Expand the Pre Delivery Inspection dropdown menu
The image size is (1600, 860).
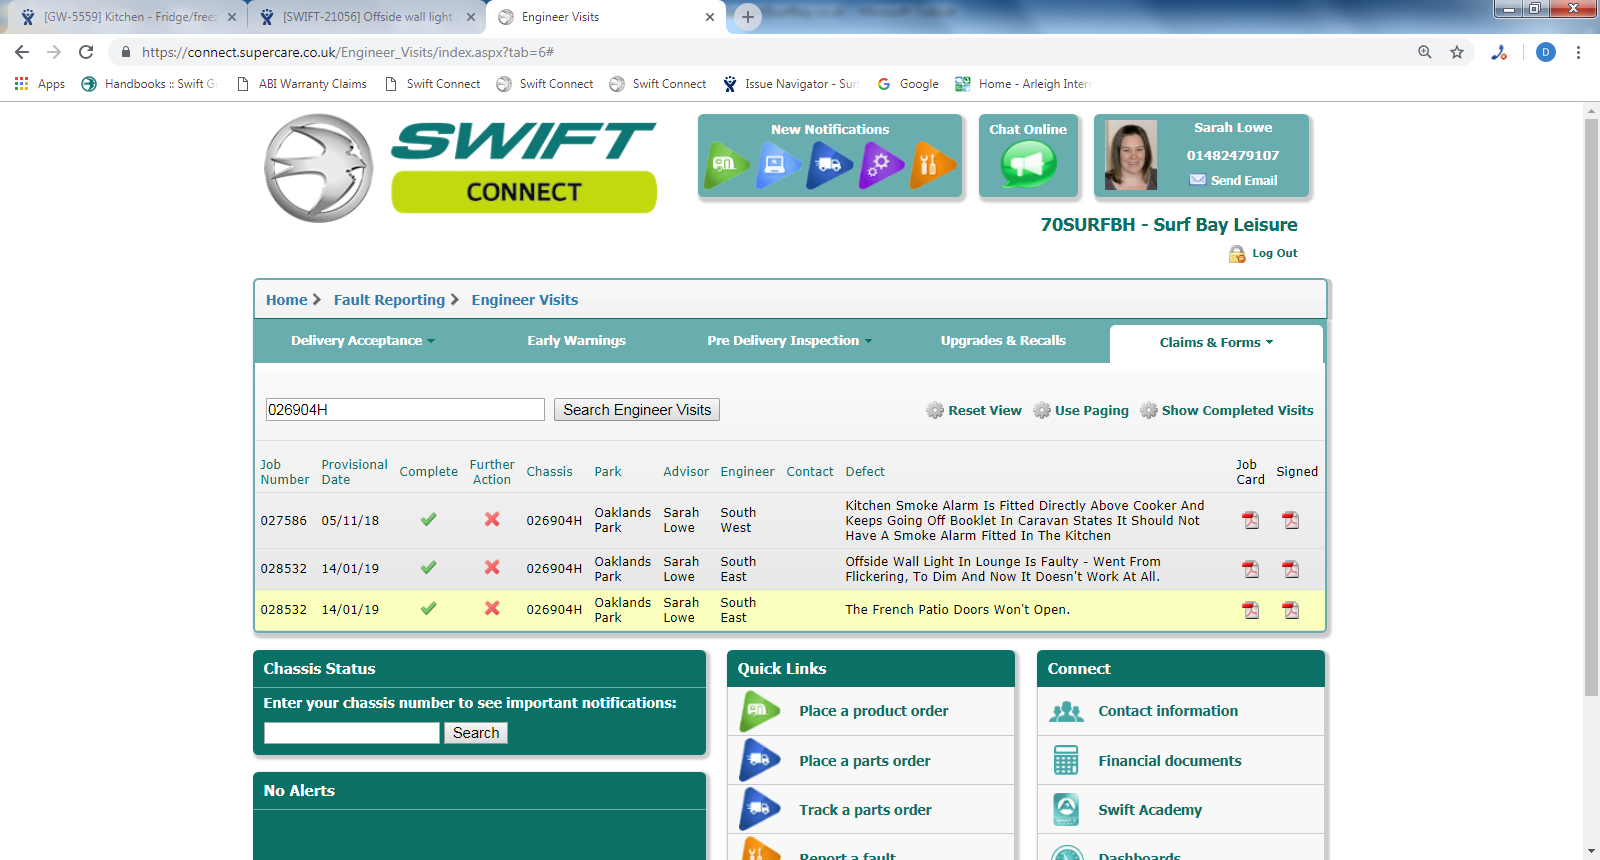[790, 341]
